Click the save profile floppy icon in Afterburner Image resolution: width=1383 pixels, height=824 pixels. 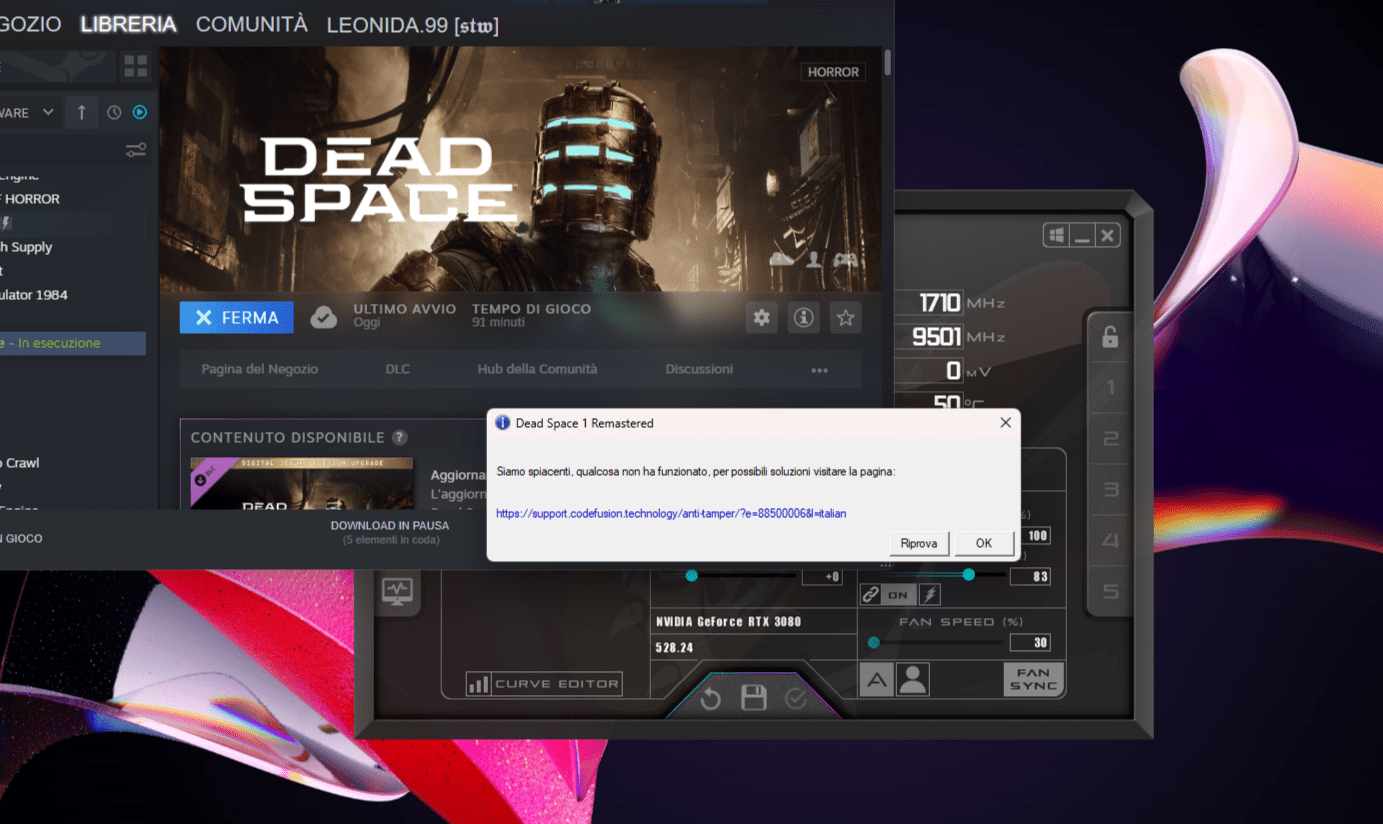pyautogui.click(x=753, y=698)
